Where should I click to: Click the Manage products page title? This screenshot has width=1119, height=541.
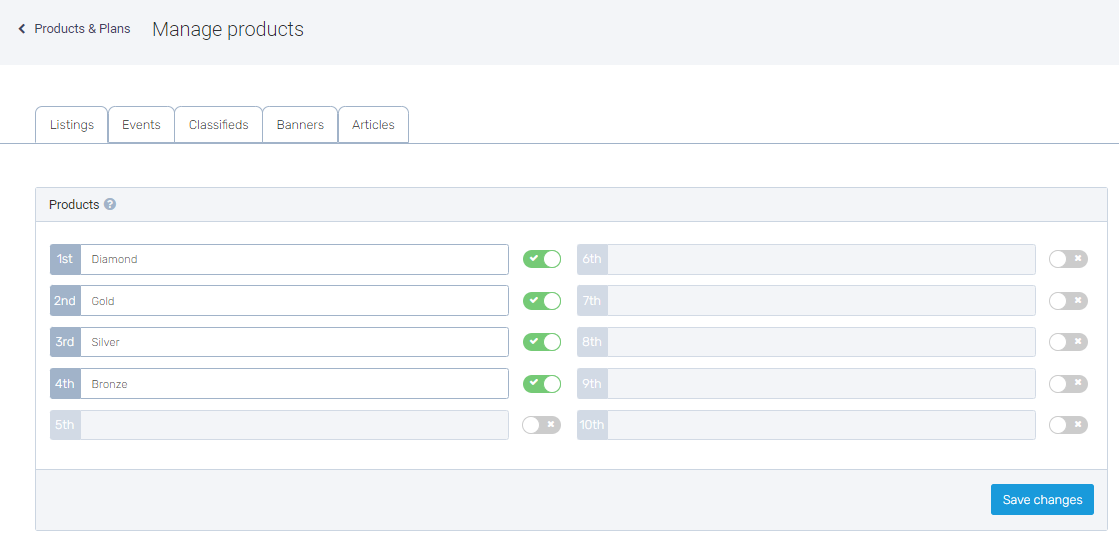coord(228,29)
